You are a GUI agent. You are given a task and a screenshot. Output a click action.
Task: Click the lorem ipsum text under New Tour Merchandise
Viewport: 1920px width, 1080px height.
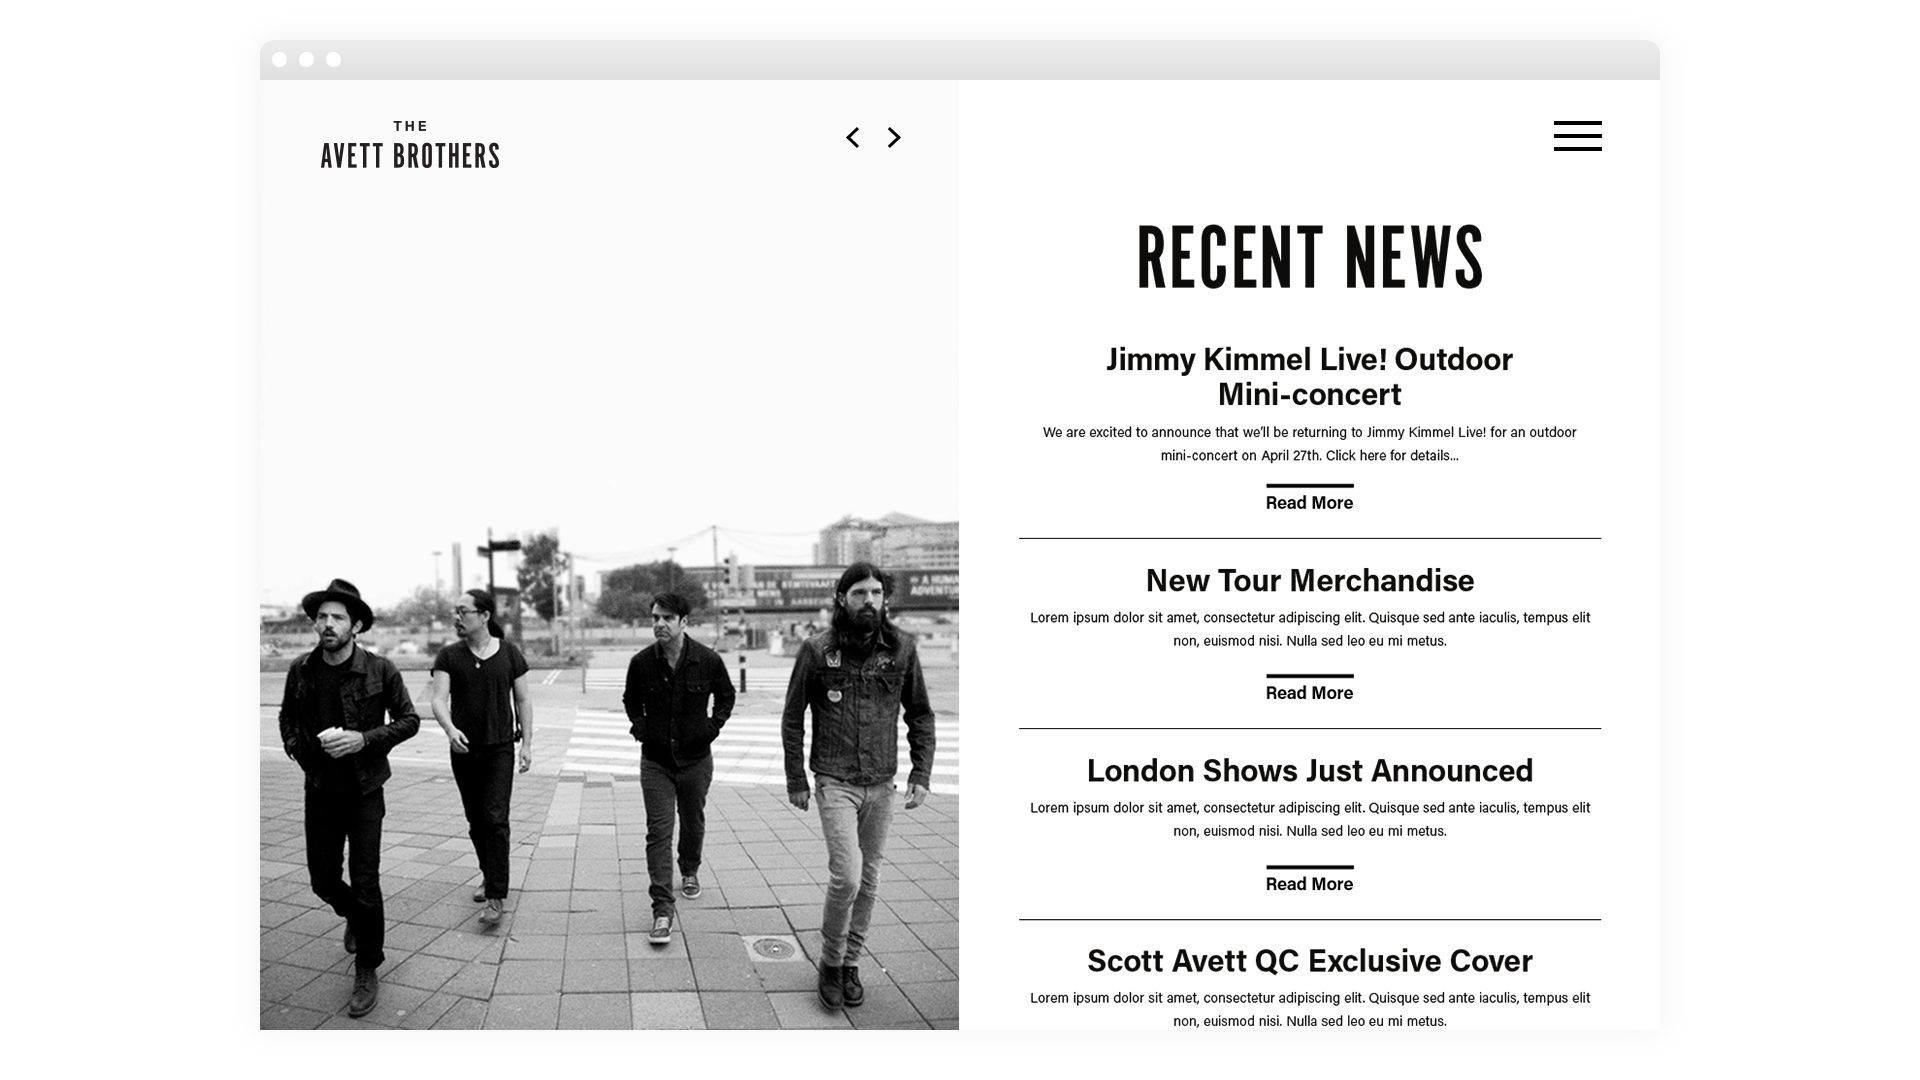(1309, 629)
